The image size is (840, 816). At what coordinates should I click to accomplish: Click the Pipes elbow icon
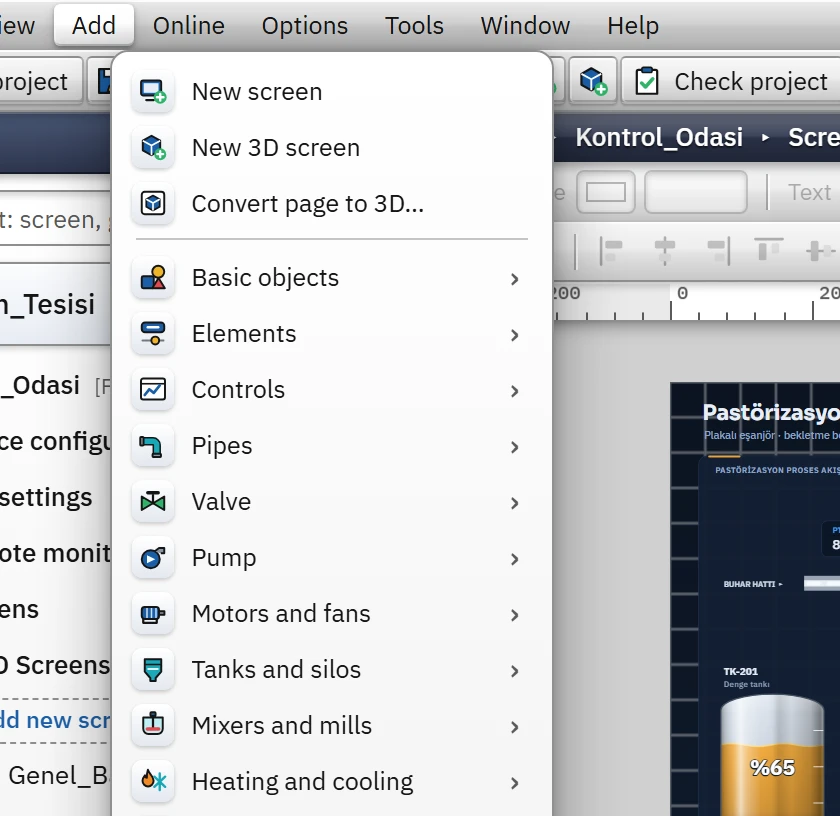tap(153, 445)
